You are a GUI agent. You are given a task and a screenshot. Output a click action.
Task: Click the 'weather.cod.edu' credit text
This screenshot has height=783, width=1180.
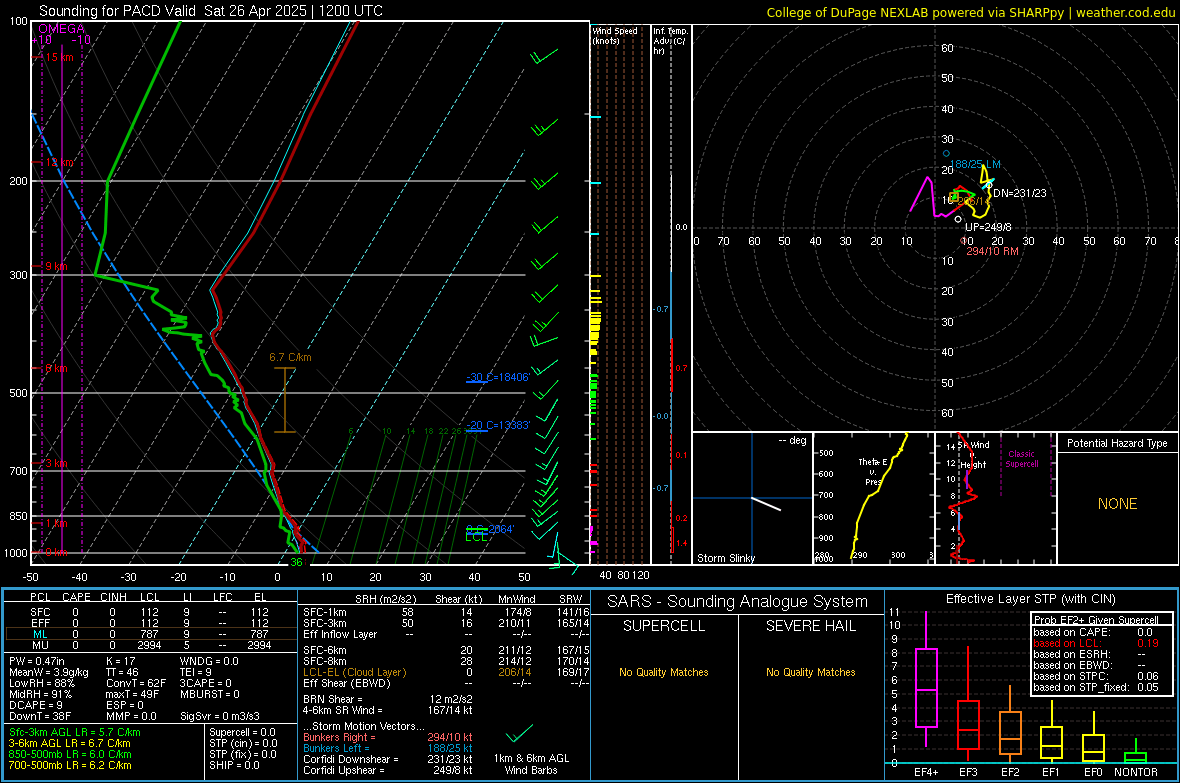[1125, 12]
